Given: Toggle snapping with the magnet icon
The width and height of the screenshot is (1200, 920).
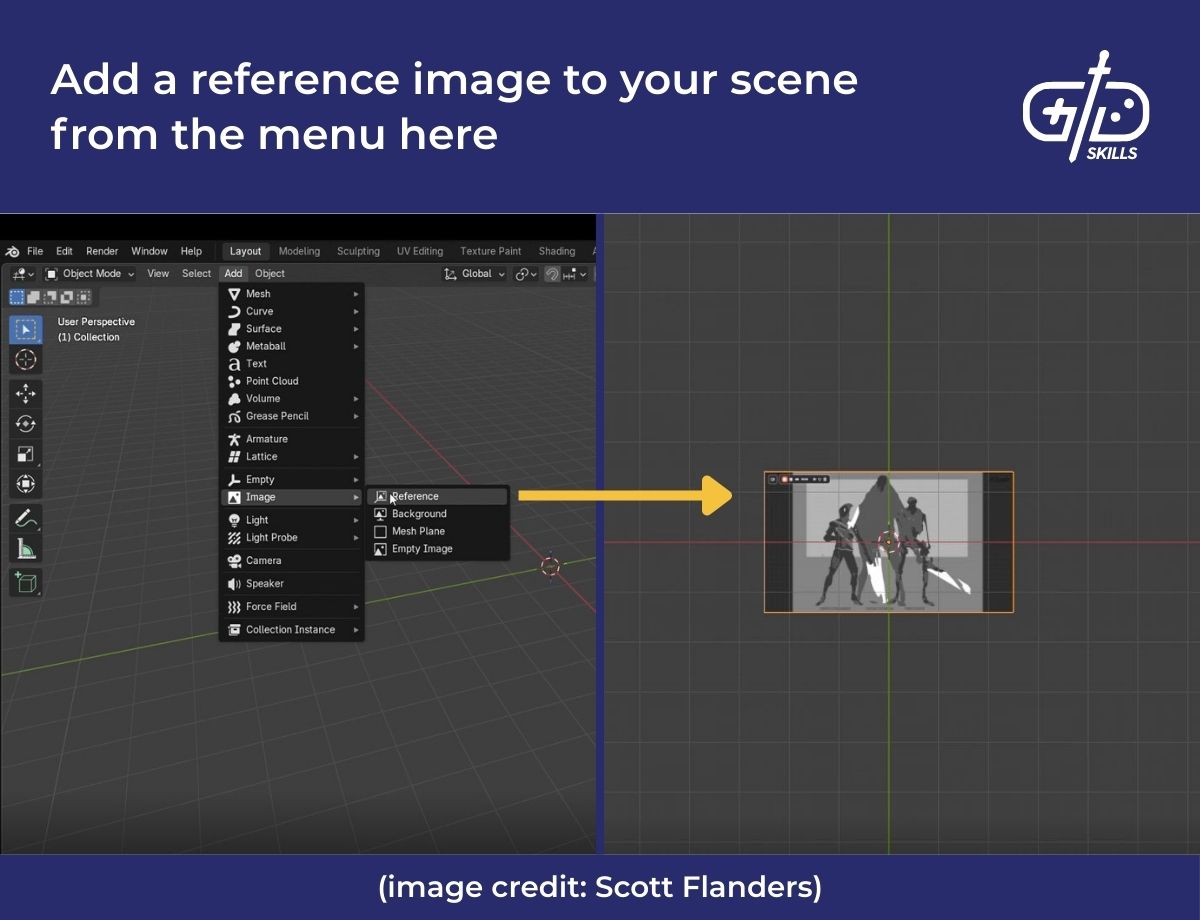Looking at the screenshot, I should (551, 273).
